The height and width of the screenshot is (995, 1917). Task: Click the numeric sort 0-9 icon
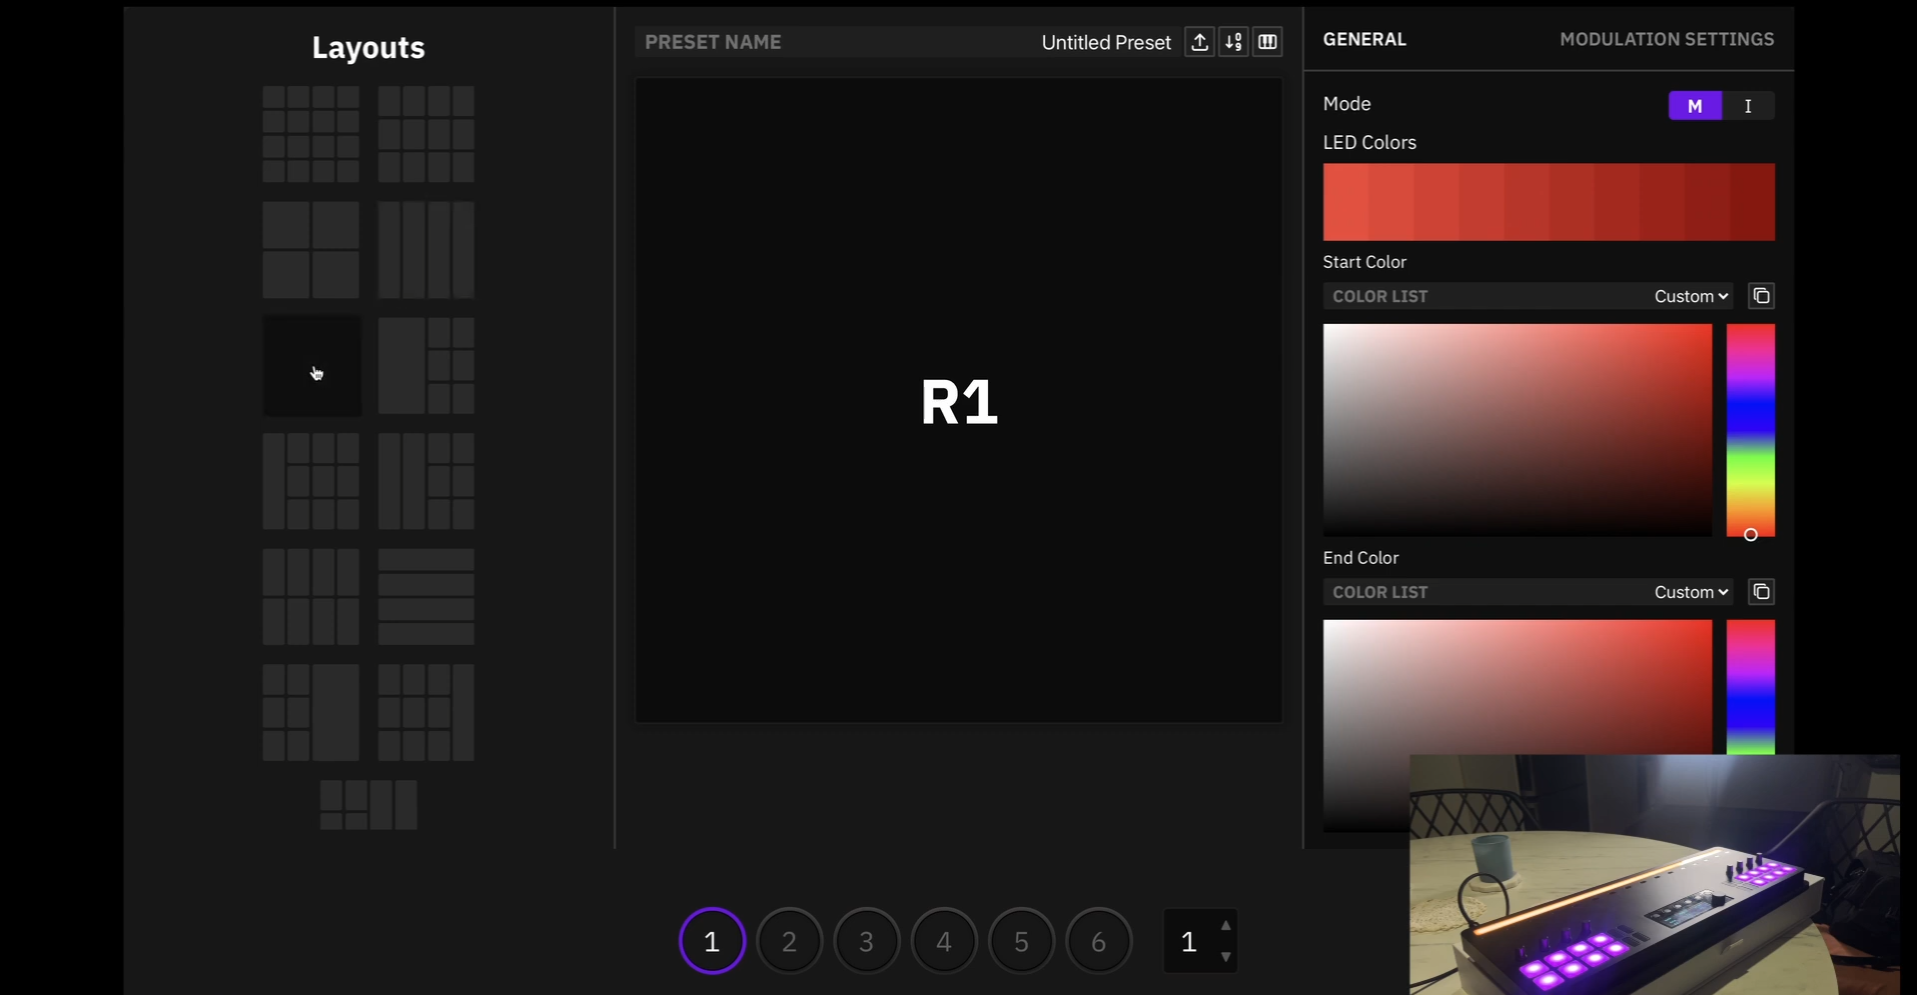point(1233,42)
